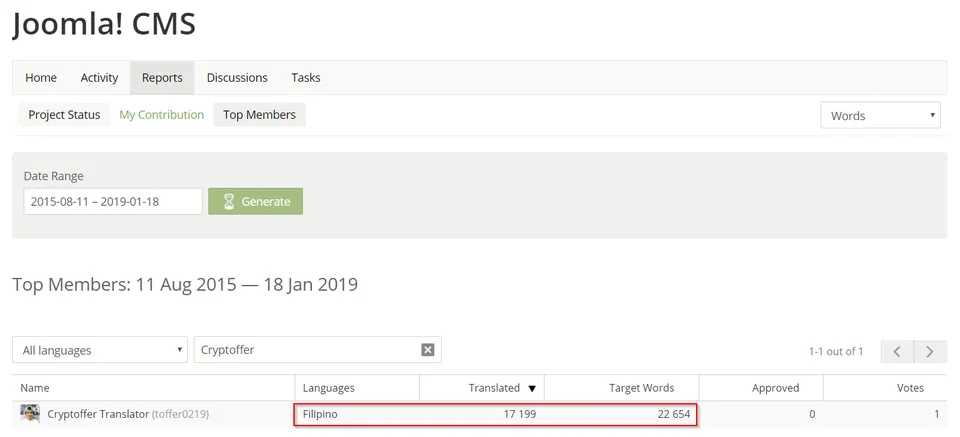The width and height of the screenshot is (960, 437).
Task: Click the Generate report button
Action: pyautogui.click(x=255, y=201)
